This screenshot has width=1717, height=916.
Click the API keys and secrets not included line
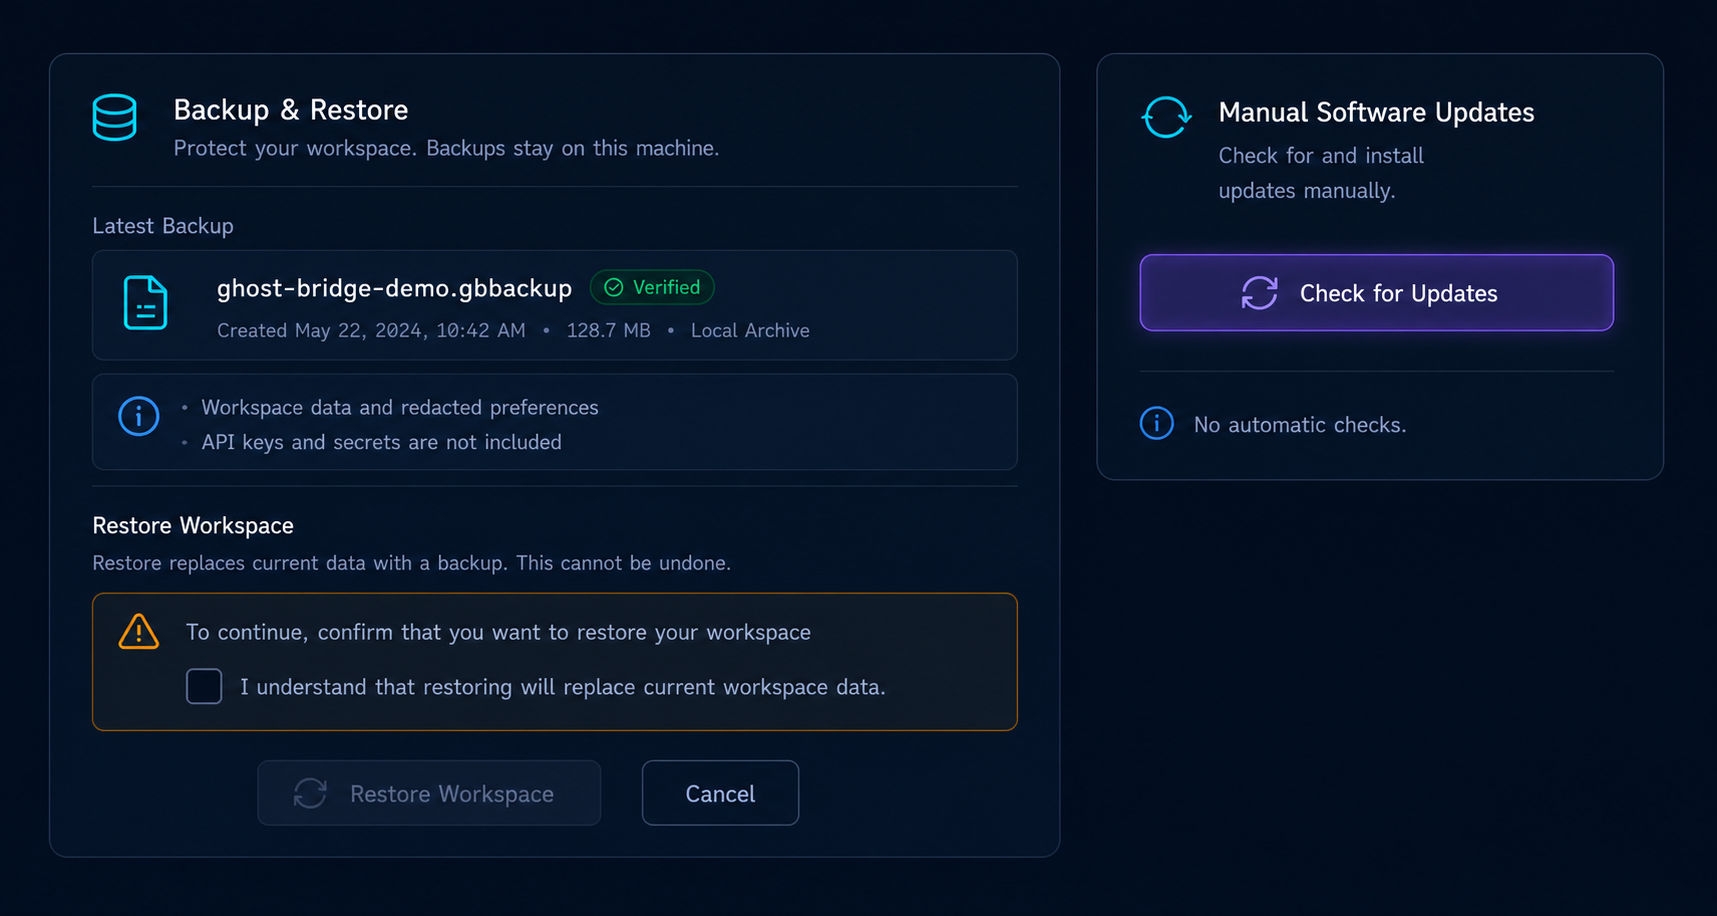point(382,443)
